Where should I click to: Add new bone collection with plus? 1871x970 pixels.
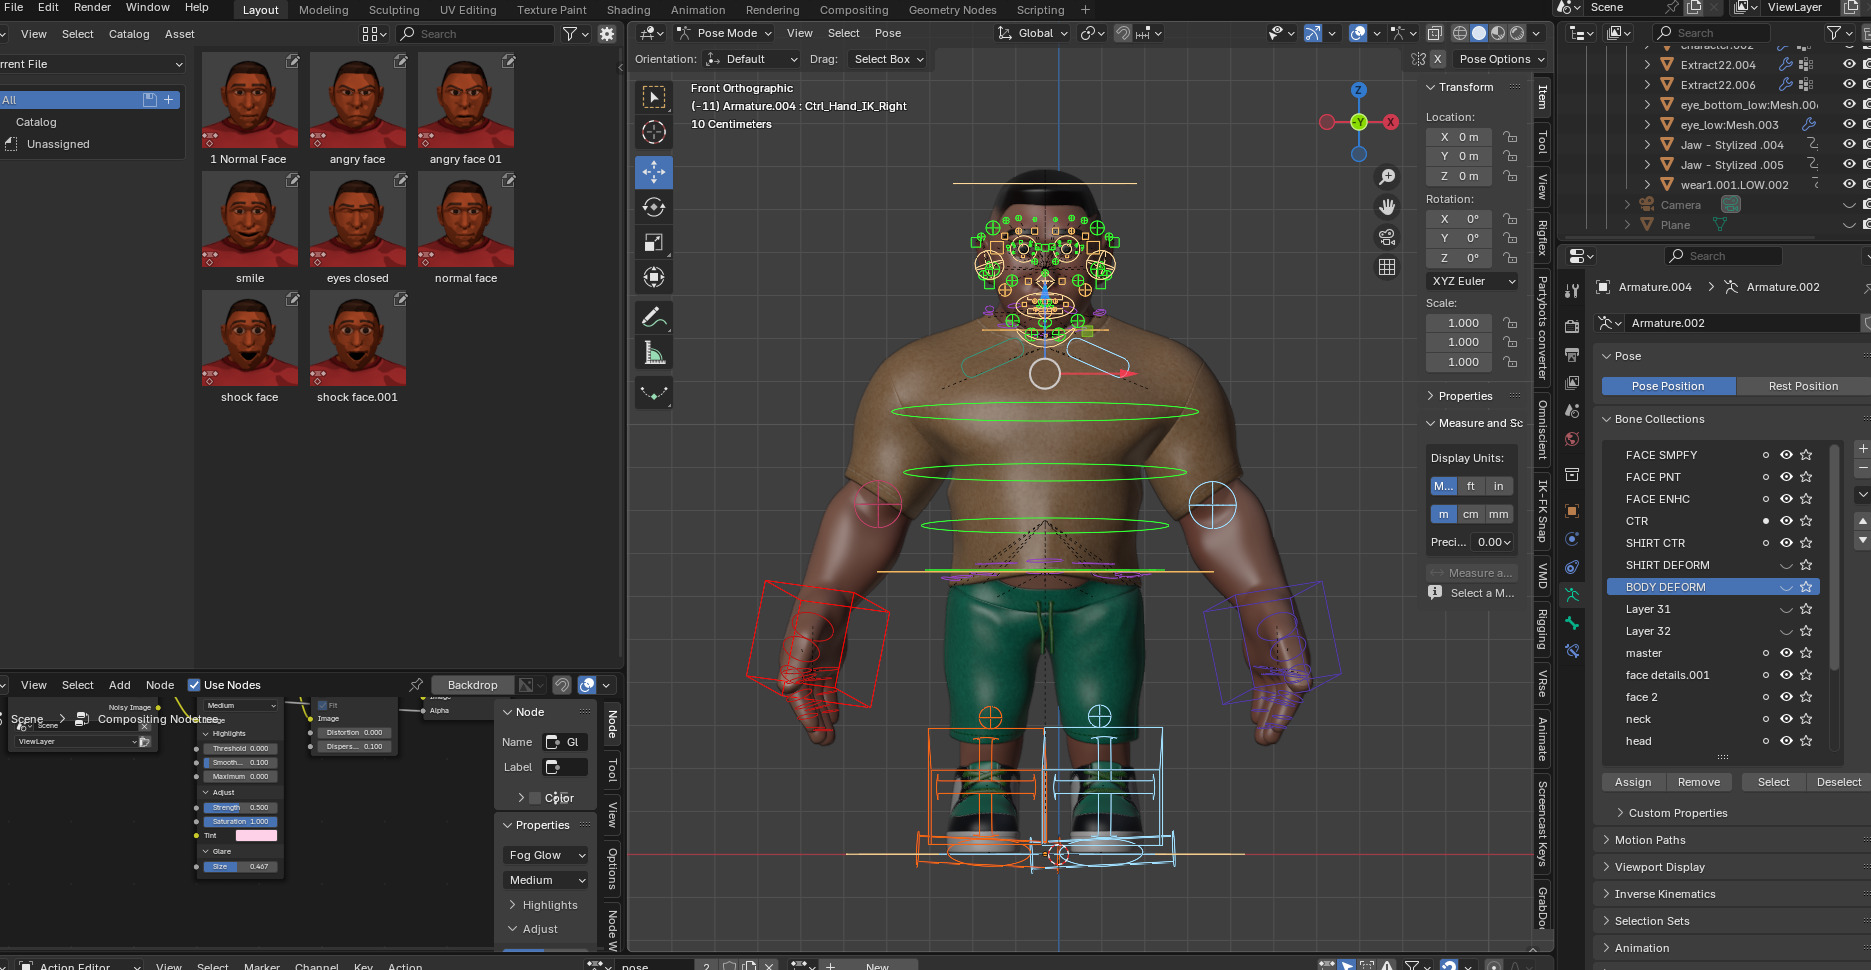1862,449
